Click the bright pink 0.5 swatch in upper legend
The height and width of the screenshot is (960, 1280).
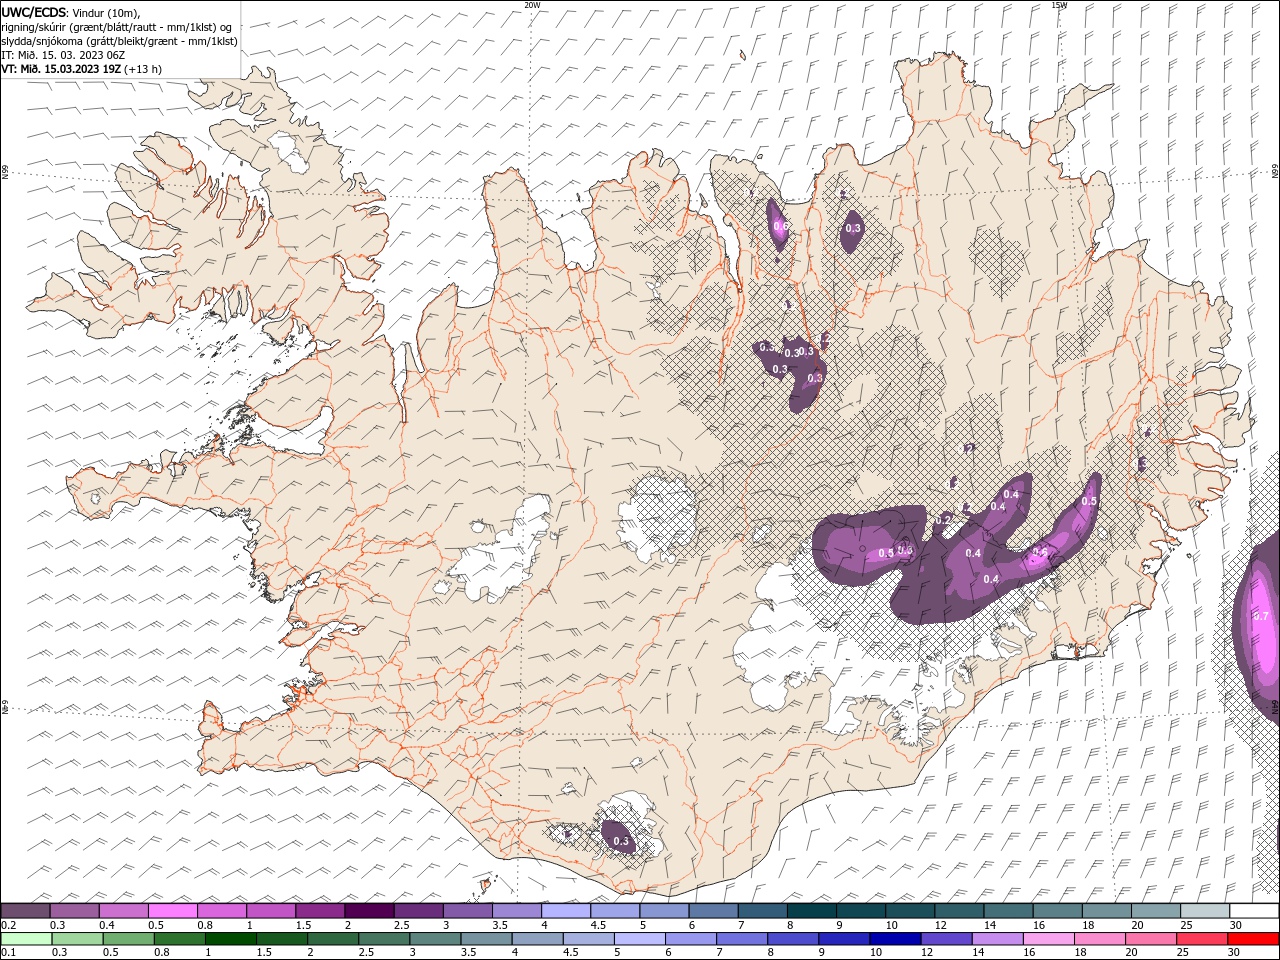[173, 911]
